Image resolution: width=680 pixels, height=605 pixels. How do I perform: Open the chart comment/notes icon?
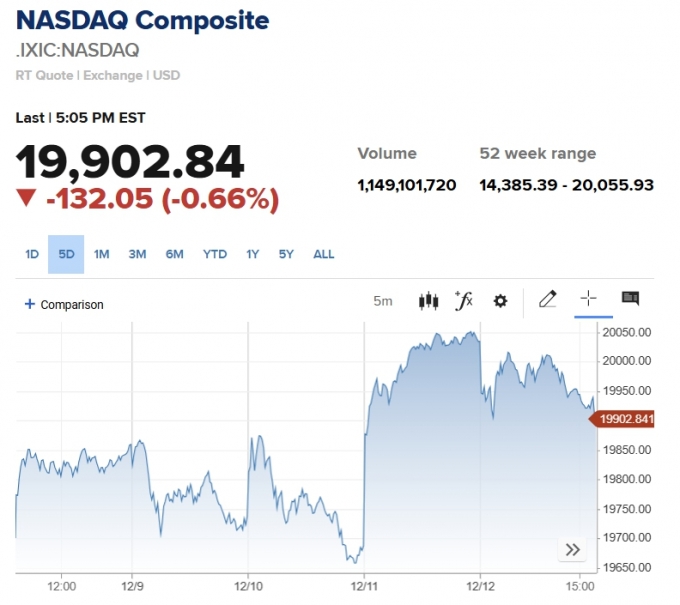630,299
